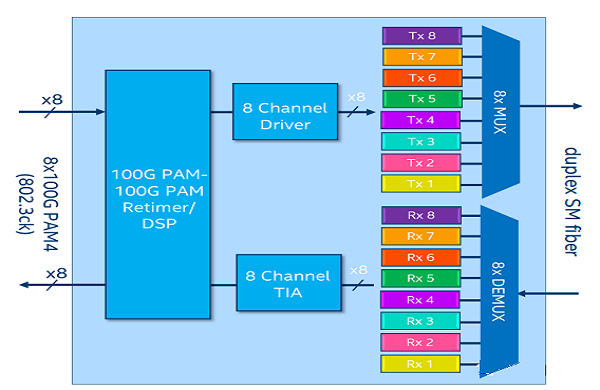The height and width of the screenshot is (390, 600).
Task: Click the duplex SM fiber label
Action: pyautogui.click(x=572, y=202)
